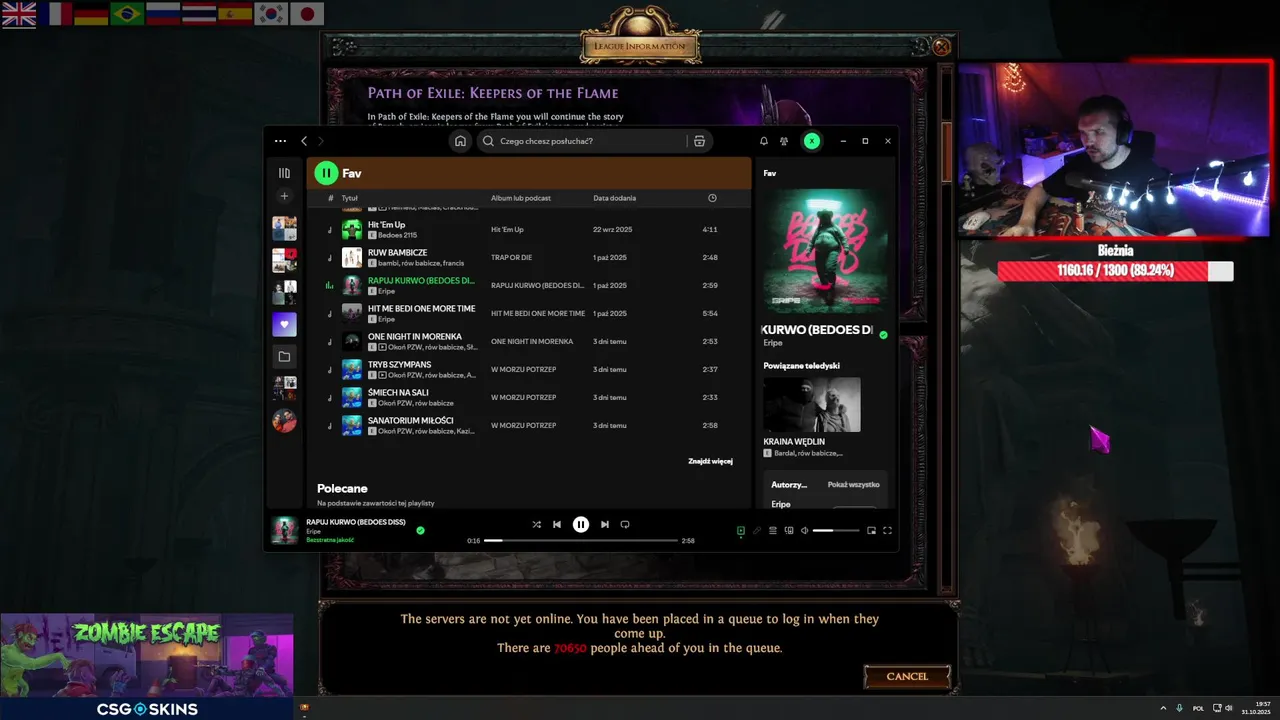Create new playlist with plus icon

(x=284, y=196)
